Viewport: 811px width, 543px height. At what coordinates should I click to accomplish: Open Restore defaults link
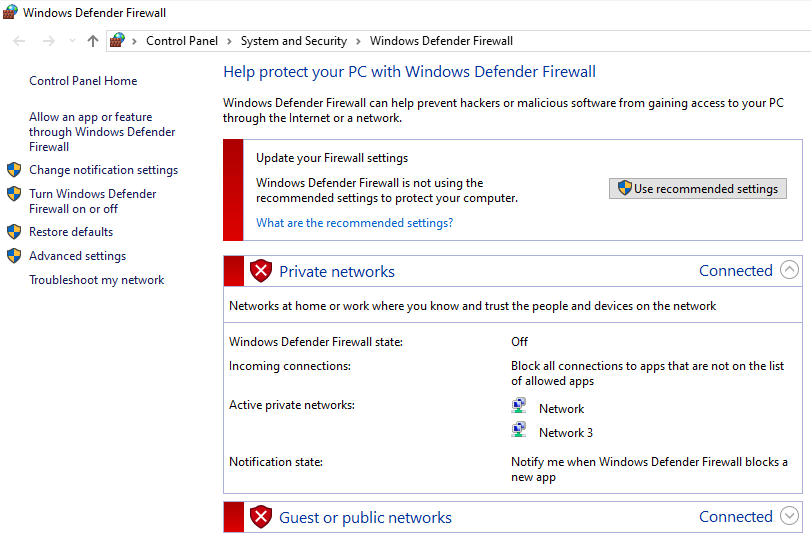[x=71, y=232]
